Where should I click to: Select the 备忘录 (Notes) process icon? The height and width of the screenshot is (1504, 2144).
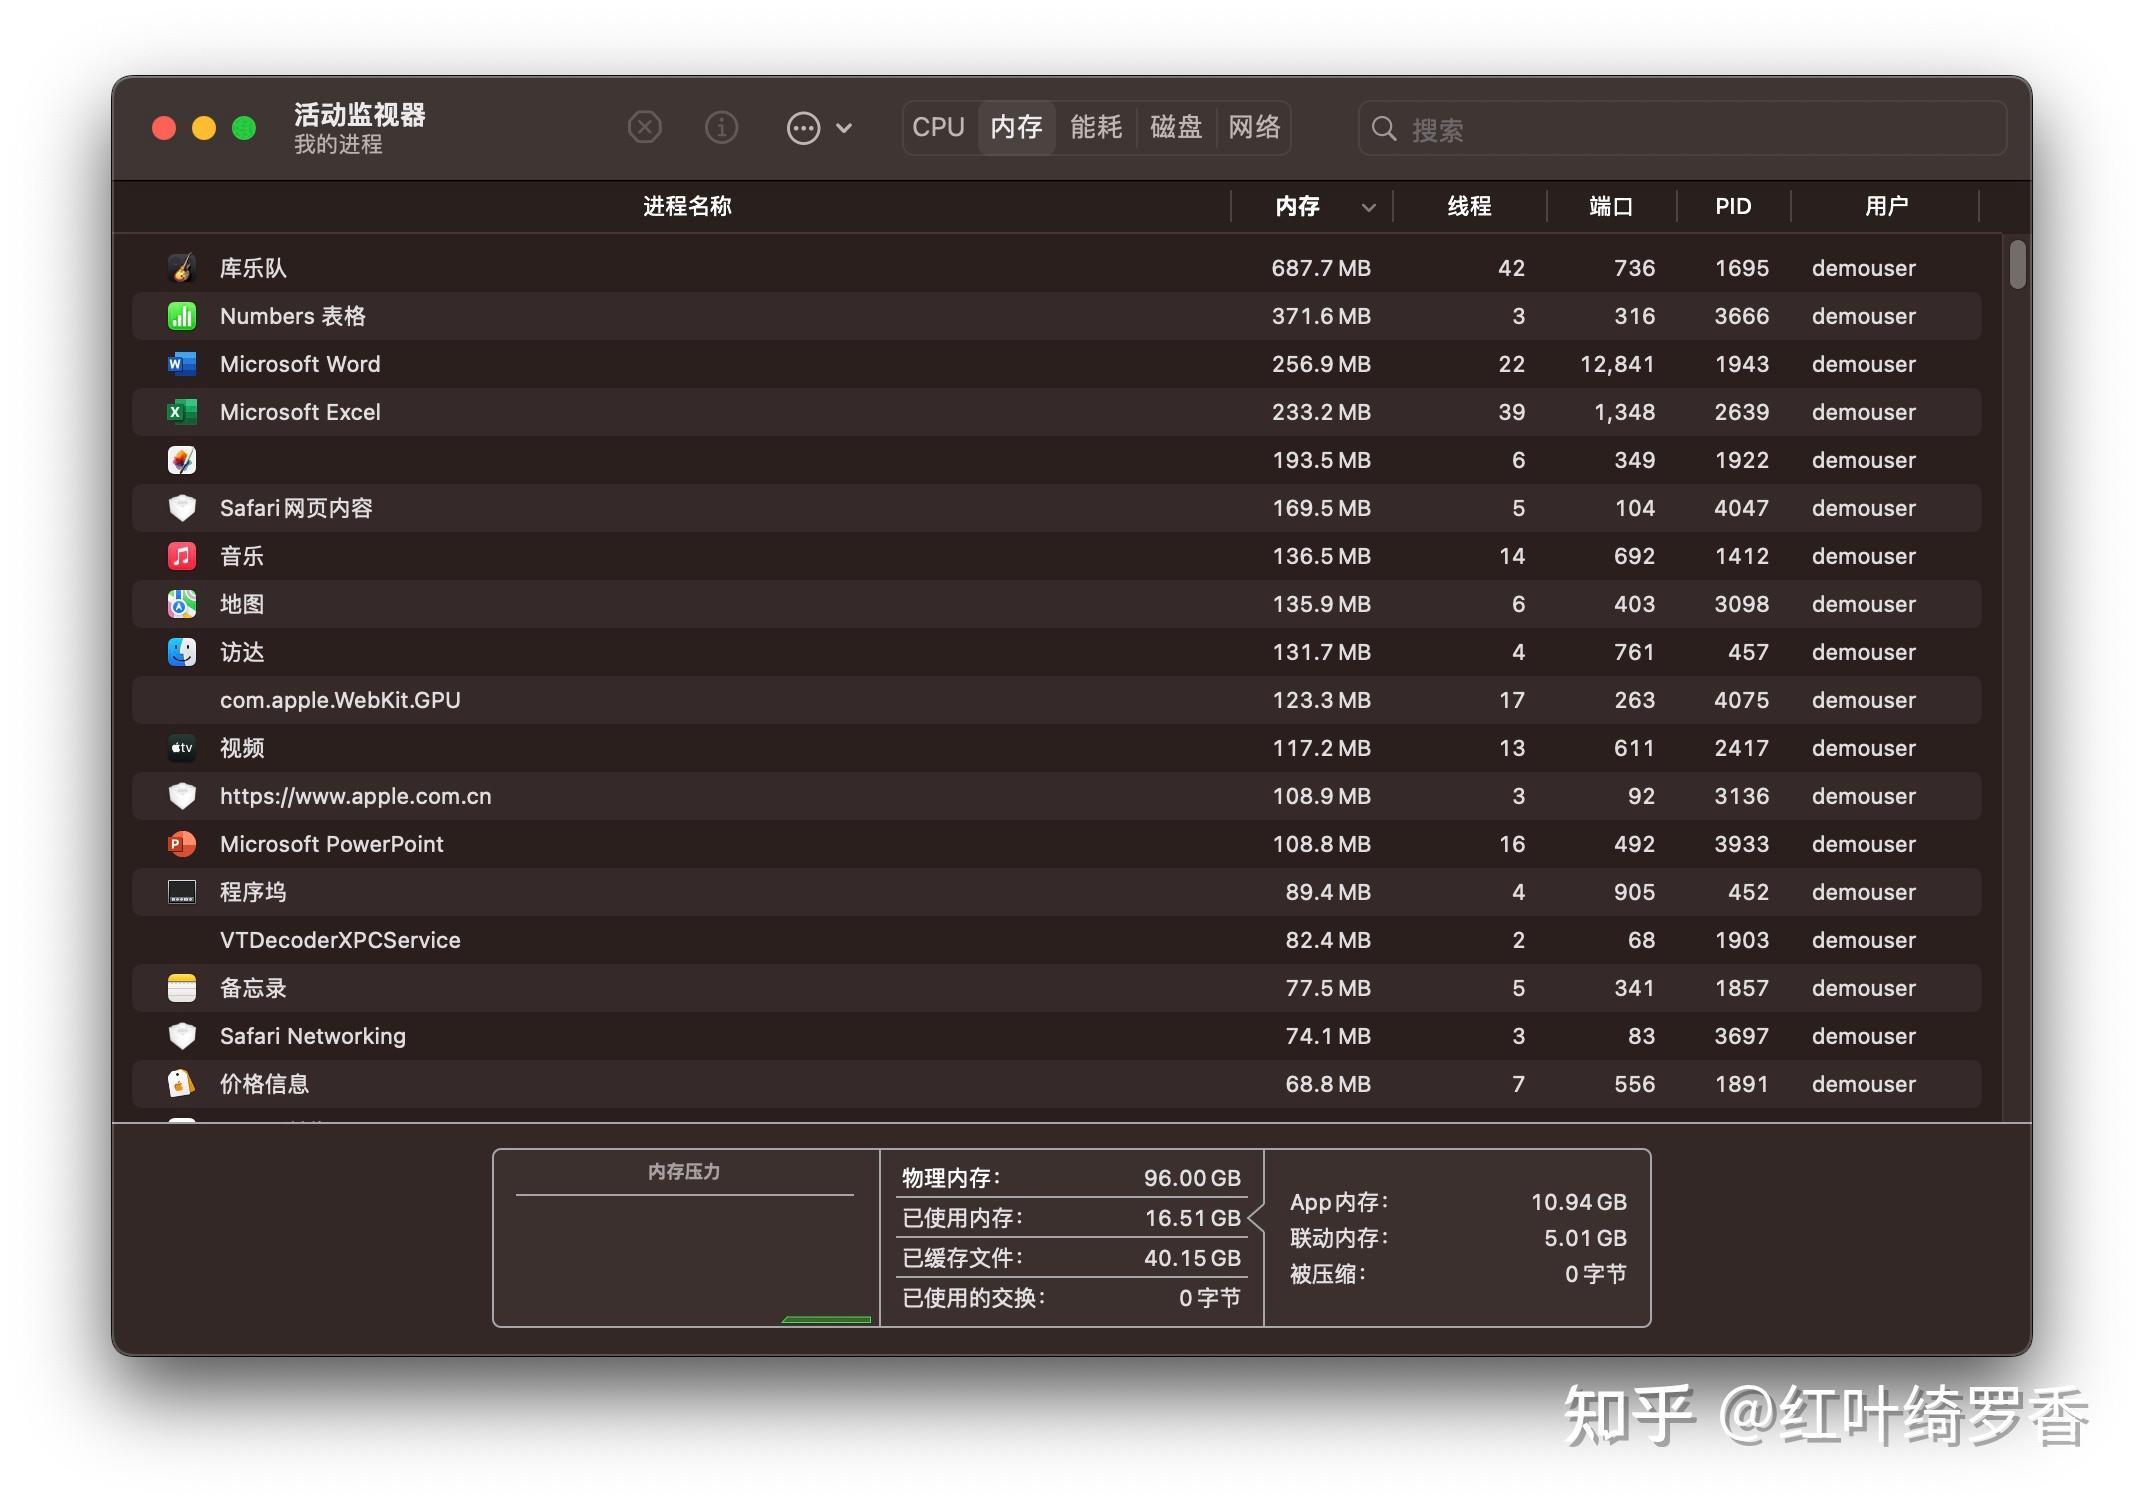coord(181,987)
